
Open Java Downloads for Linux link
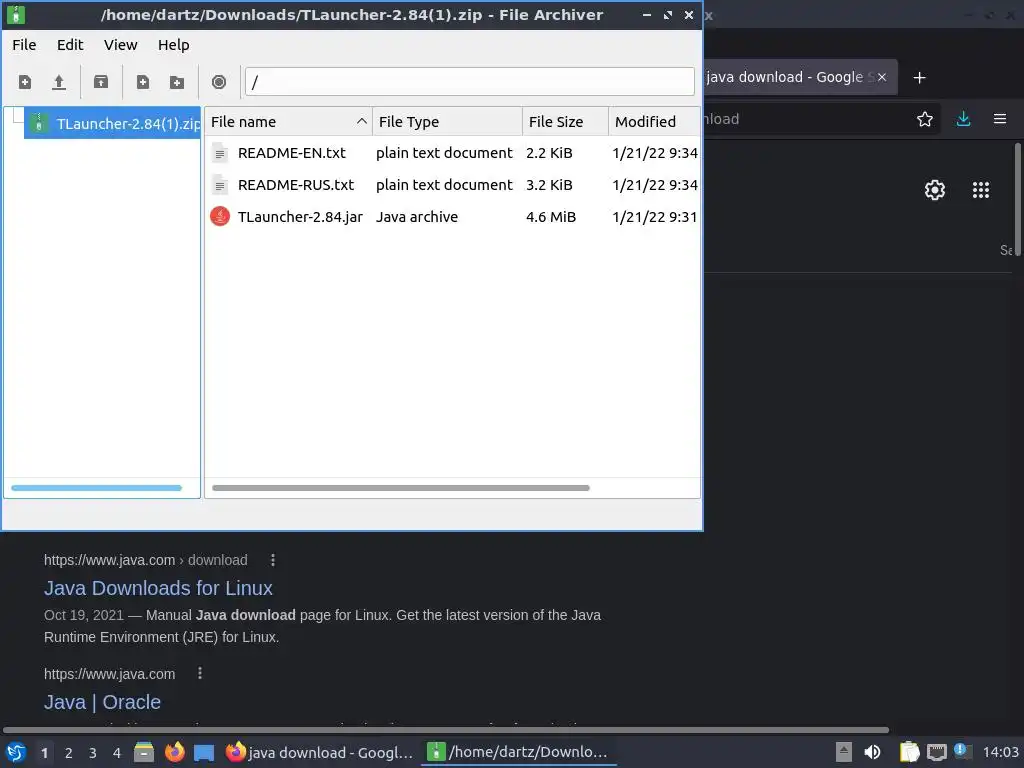coord(158,588)
